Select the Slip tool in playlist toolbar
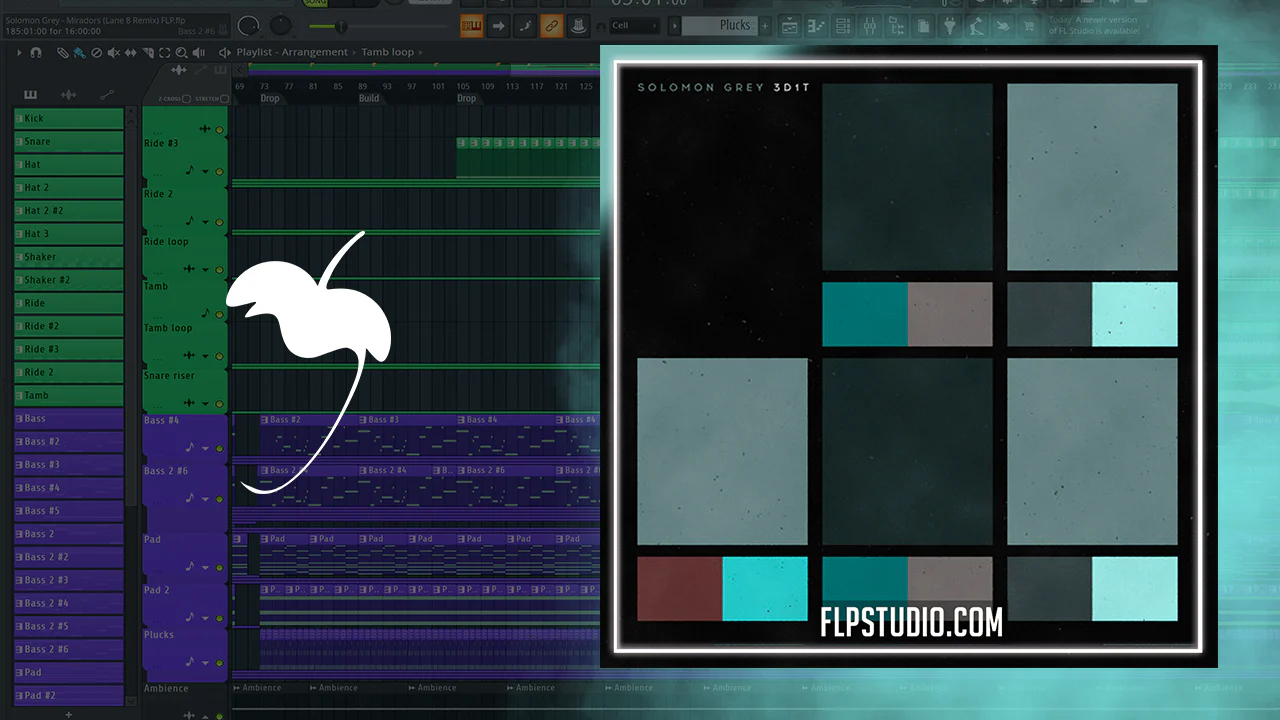This screenshot has width=1280, height=720. click(x=131, y=52)
